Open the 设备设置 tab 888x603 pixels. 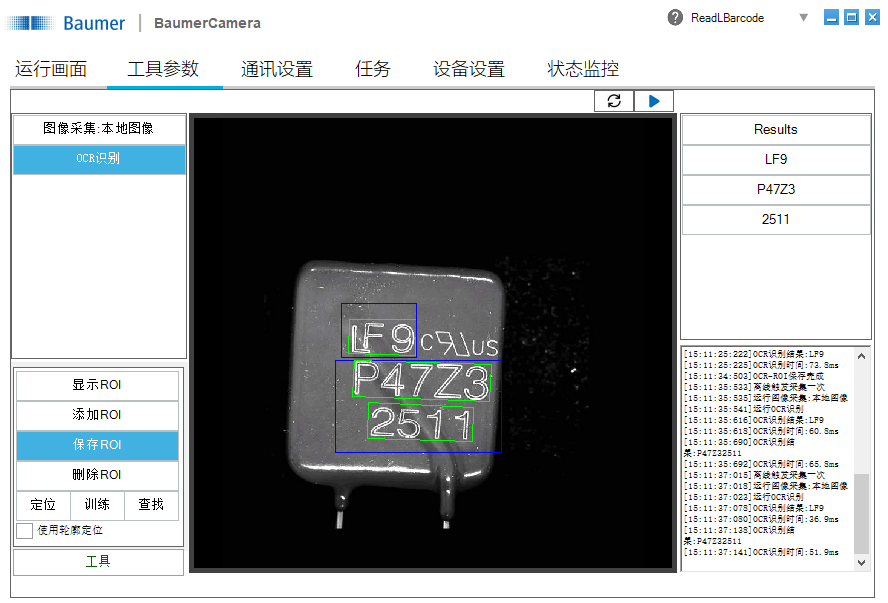coord(468,69)
